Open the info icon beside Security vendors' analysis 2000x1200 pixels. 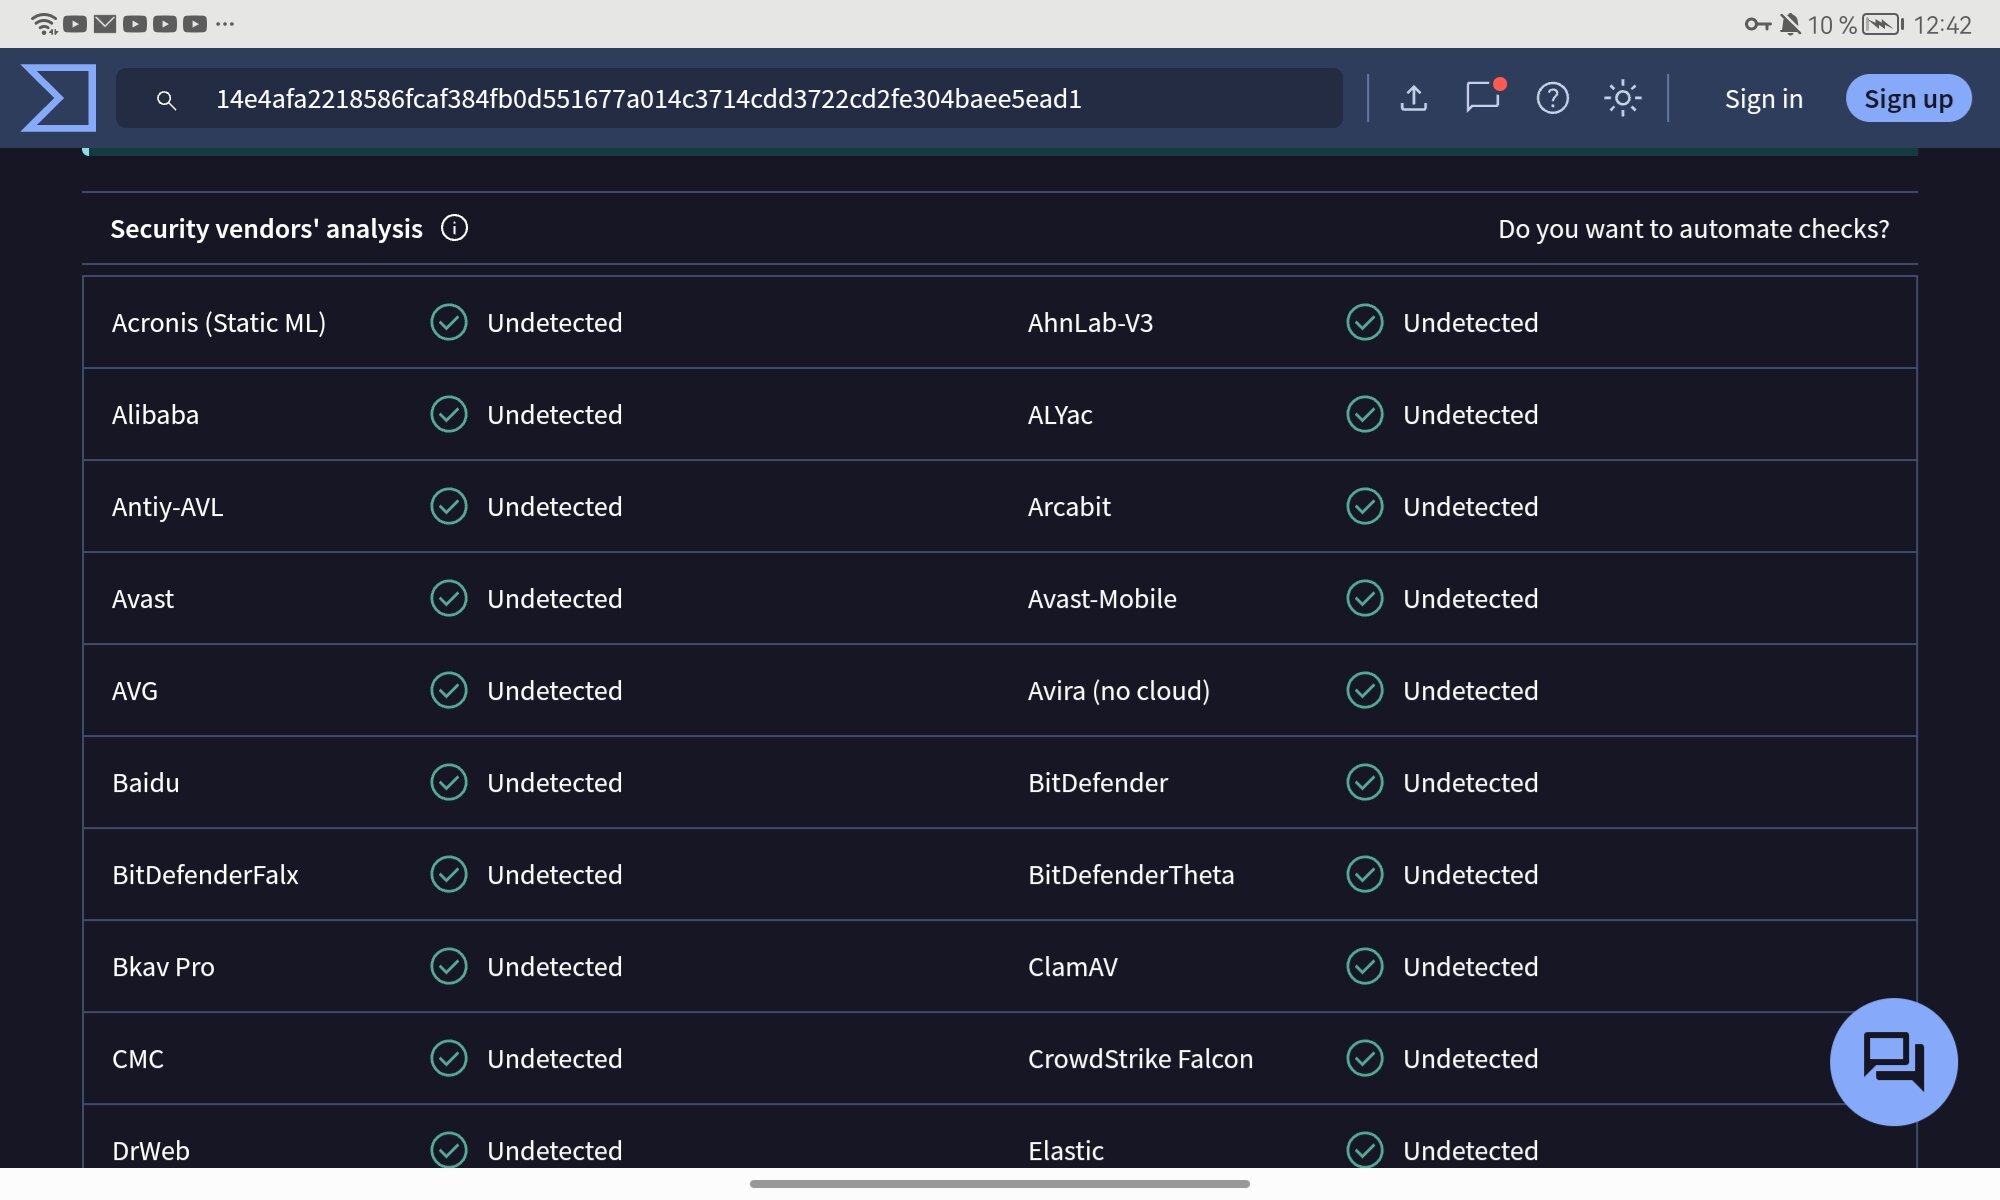(454, 228)
